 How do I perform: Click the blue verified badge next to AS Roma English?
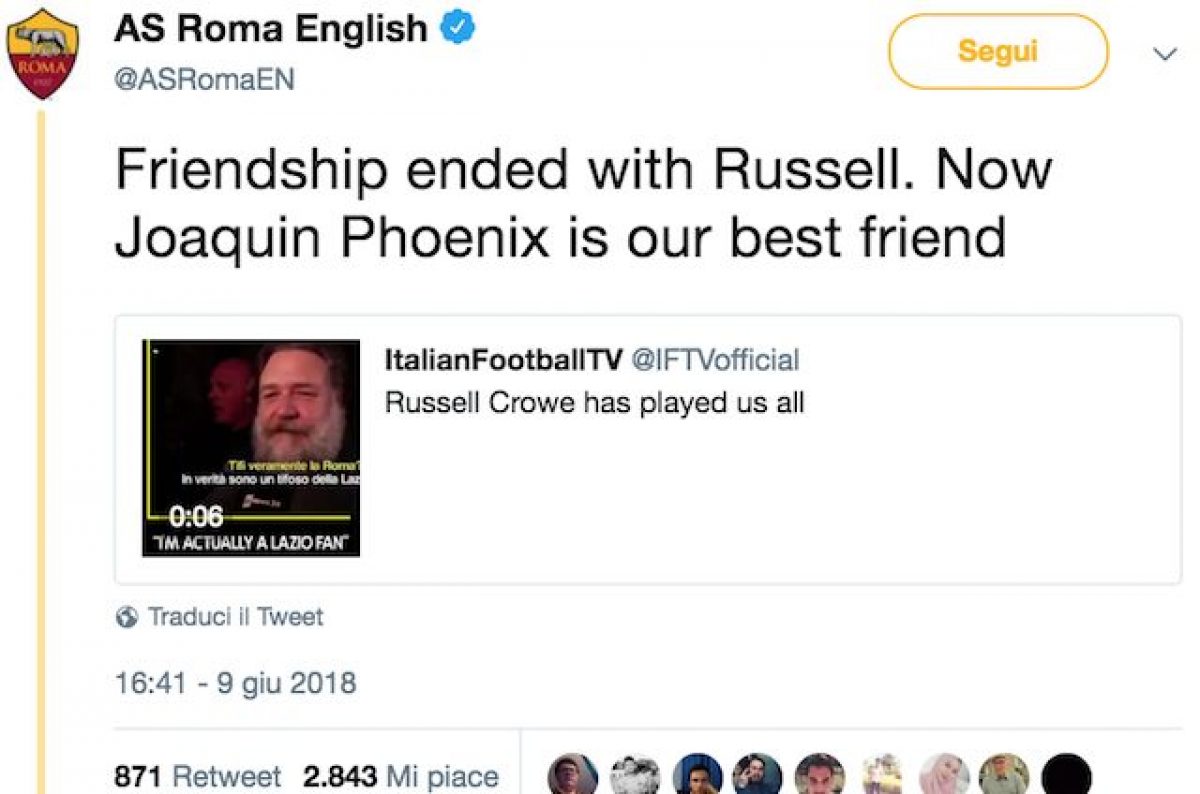pyautogui.click(x=458, y=29)
